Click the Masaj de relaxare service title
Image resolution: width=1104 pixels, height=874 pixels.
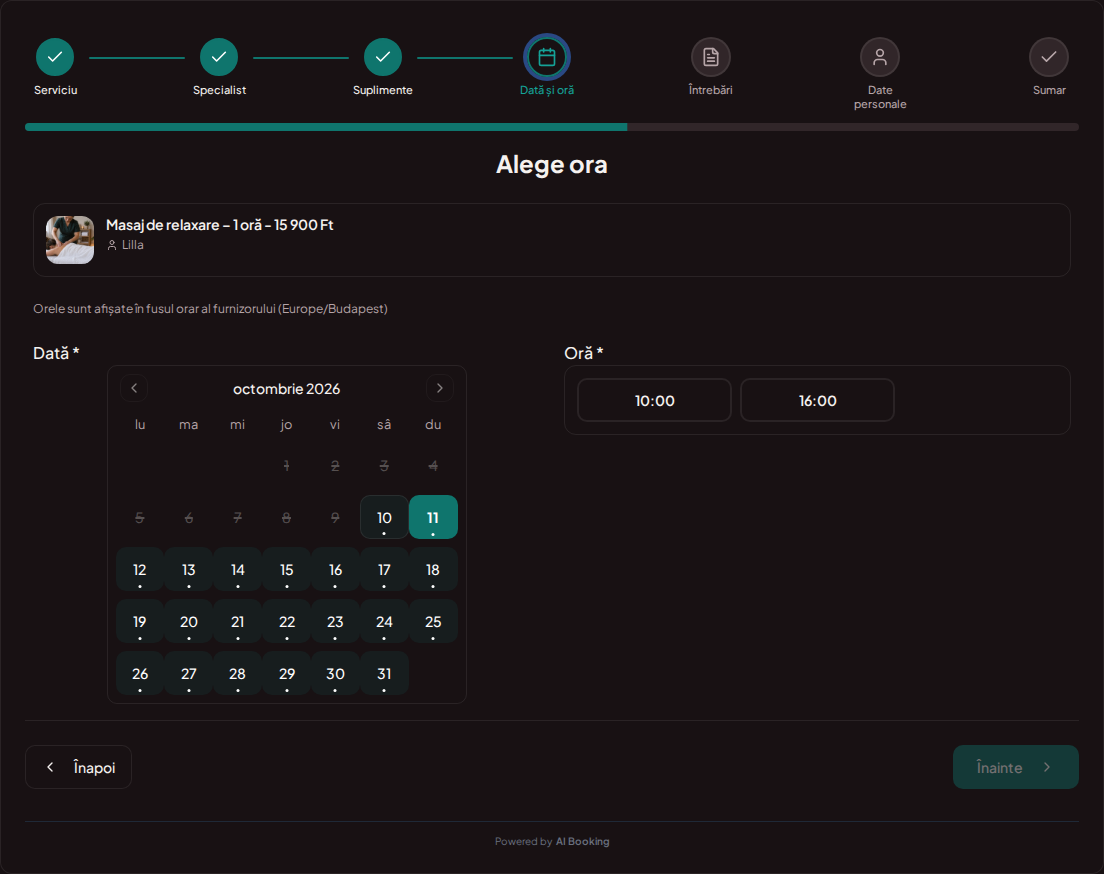220,225
